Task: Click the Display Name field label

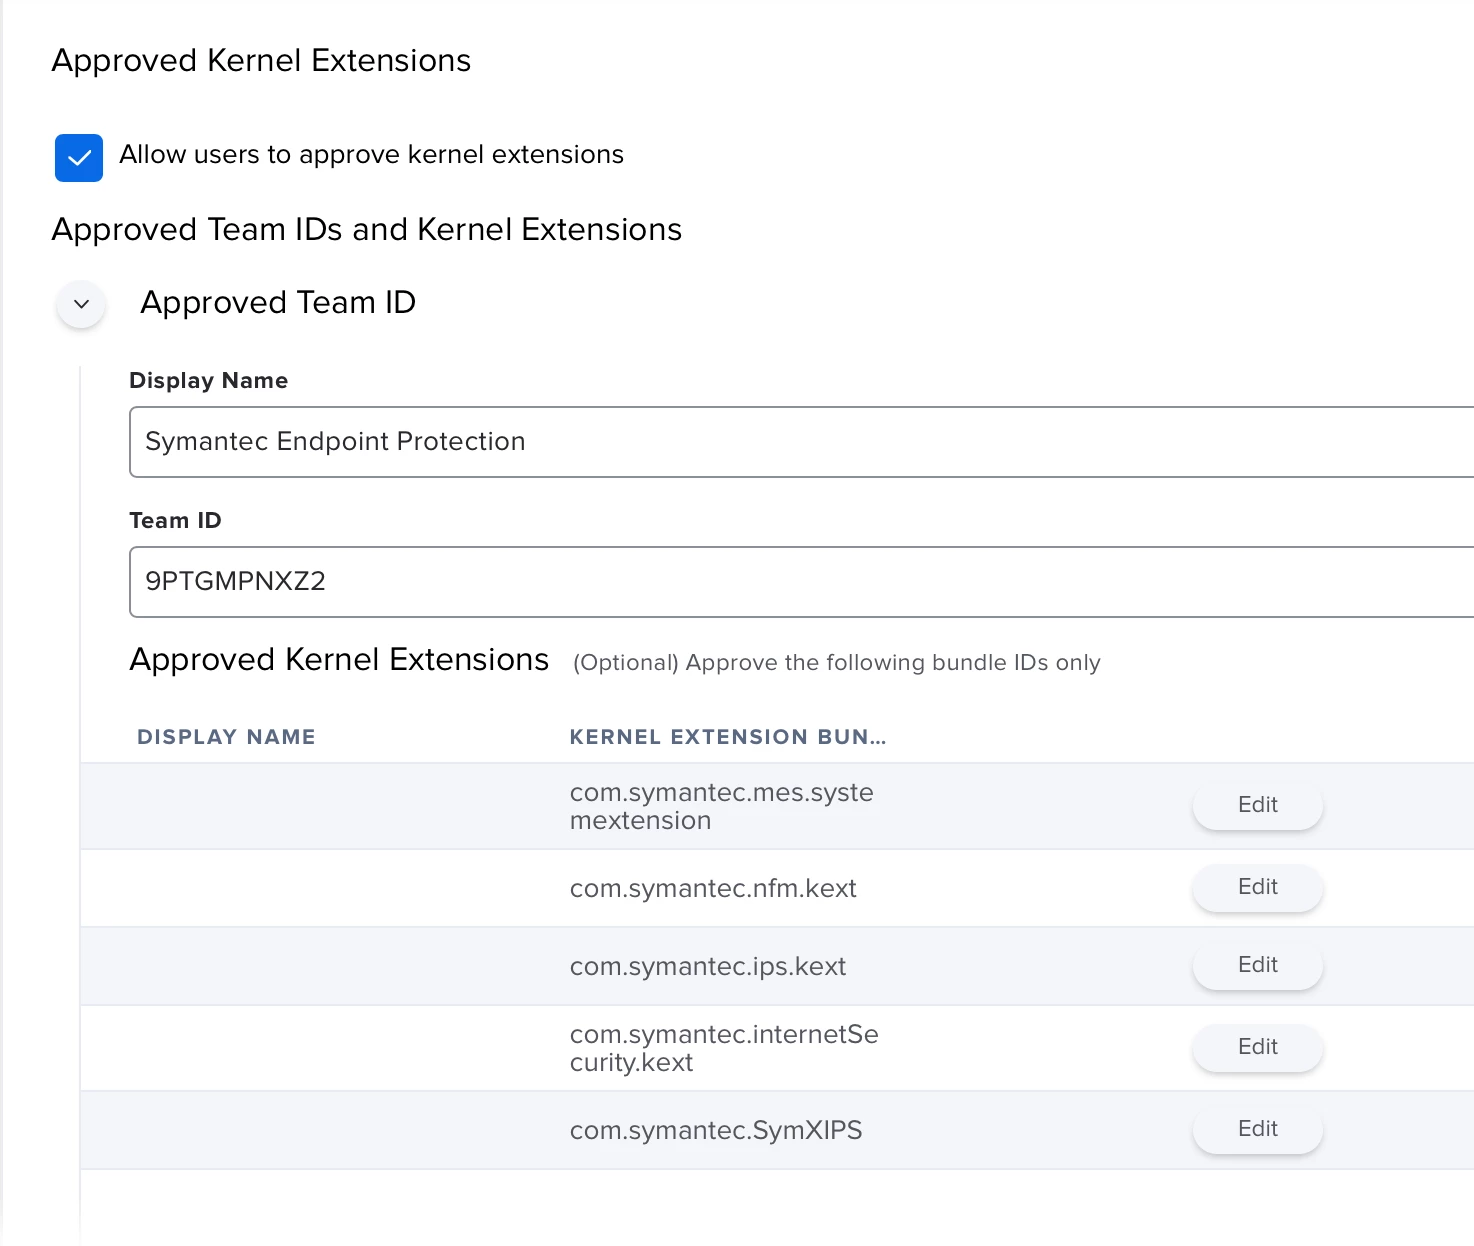Action: (208, 380)
